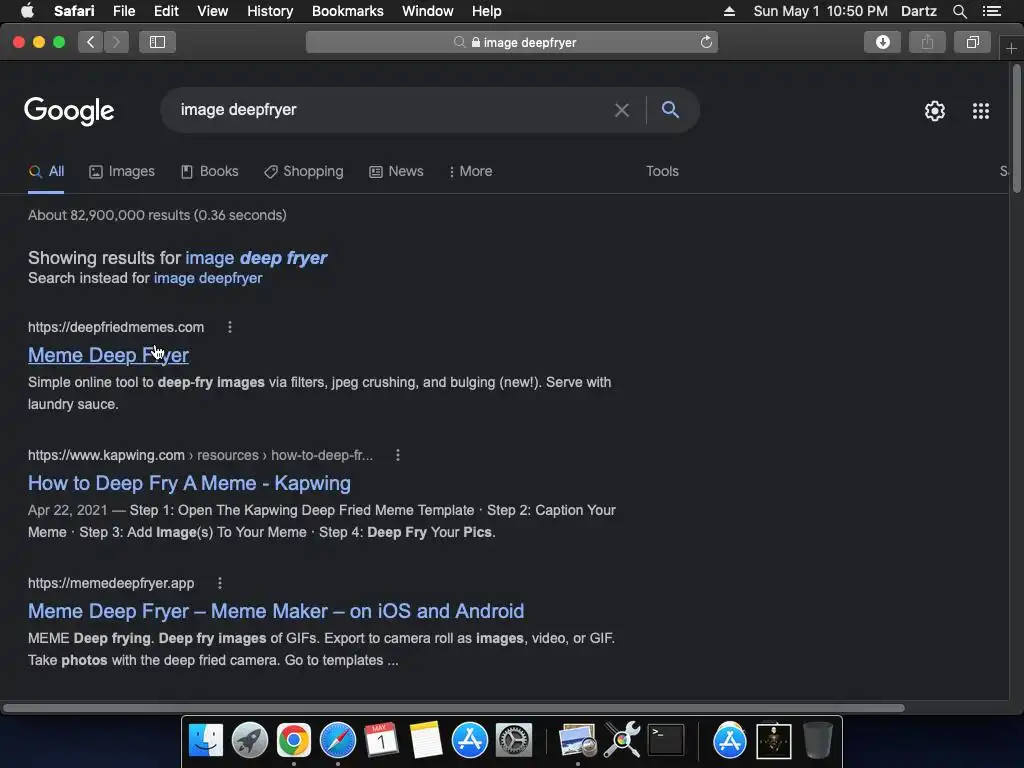Click into the Google search input field
Screen dimensions: 1024x768
pyautogui.click(x=392, y=110)
